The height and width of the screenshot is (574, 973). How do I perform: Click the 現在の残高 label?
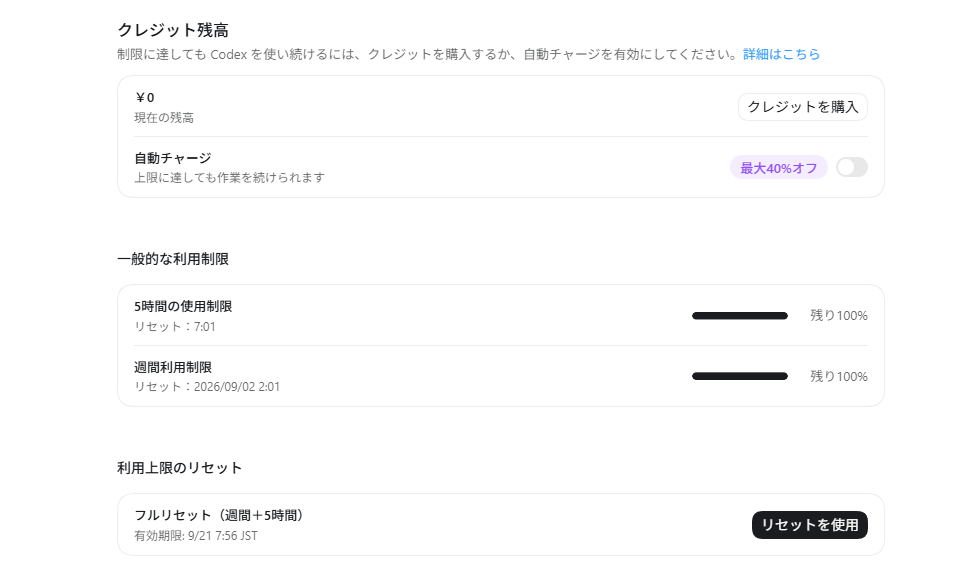164,118
